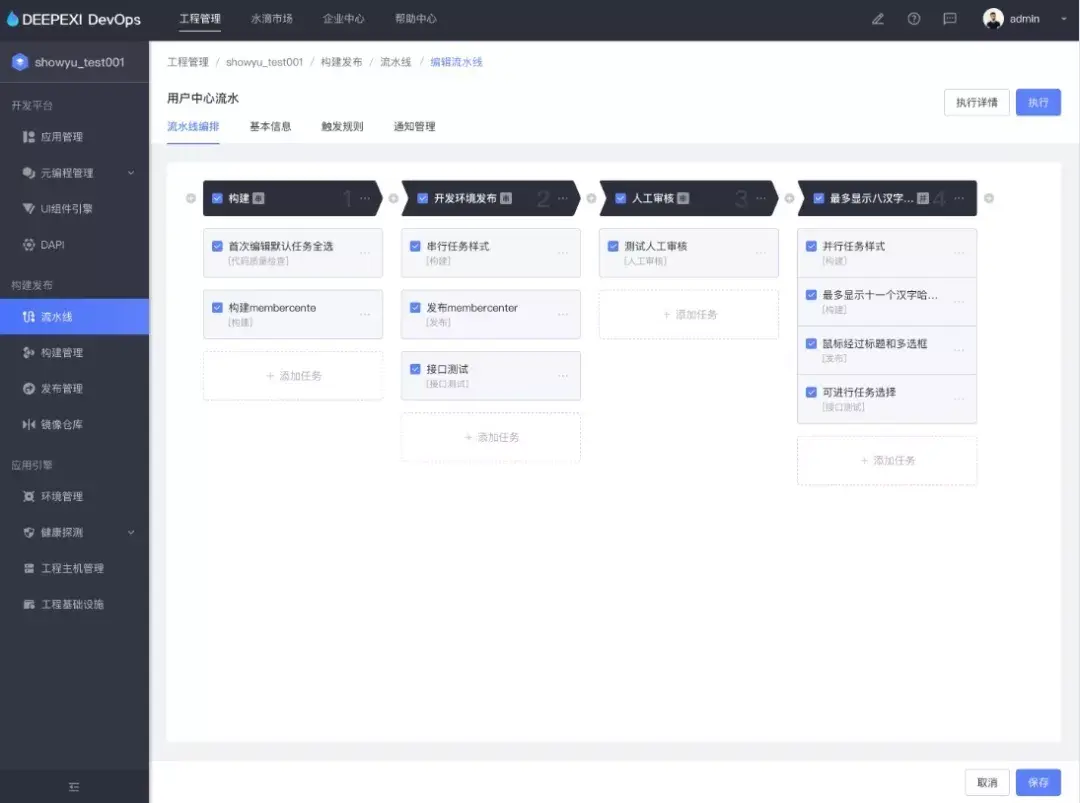Click the DAPI sidebar icon
1080x803 pixels.
click(x=28, y=244)
